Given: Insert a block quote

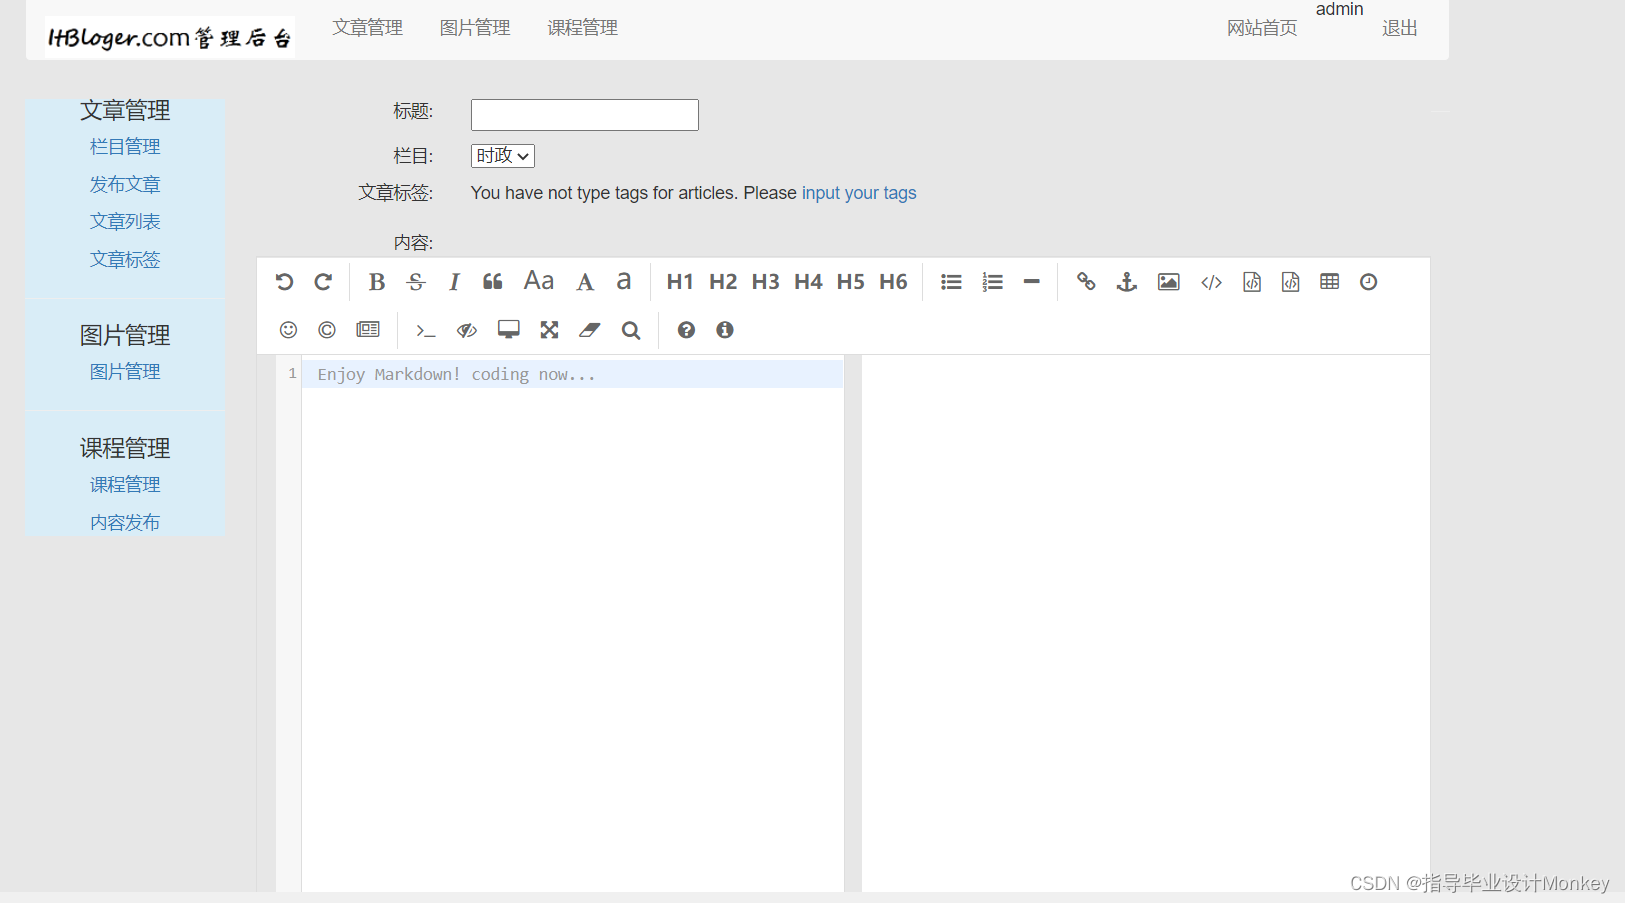Looking at the screenshot, I should 493,282.
